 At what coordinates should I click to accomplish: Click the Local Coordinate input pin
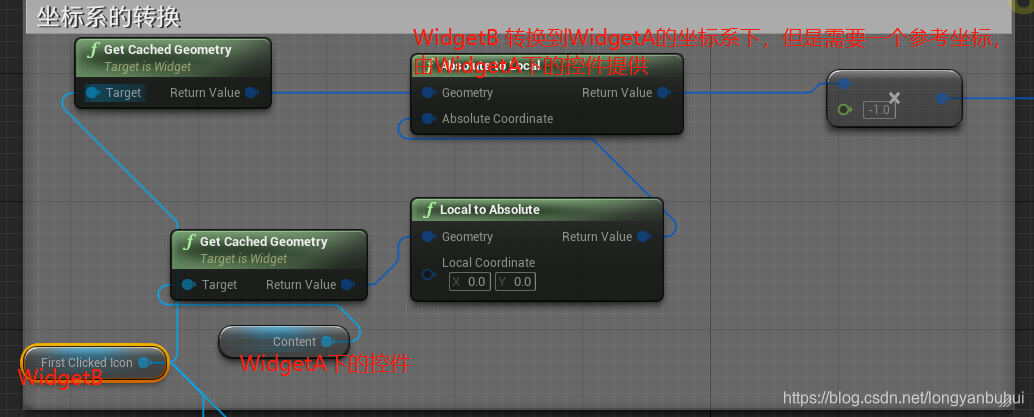428,274
